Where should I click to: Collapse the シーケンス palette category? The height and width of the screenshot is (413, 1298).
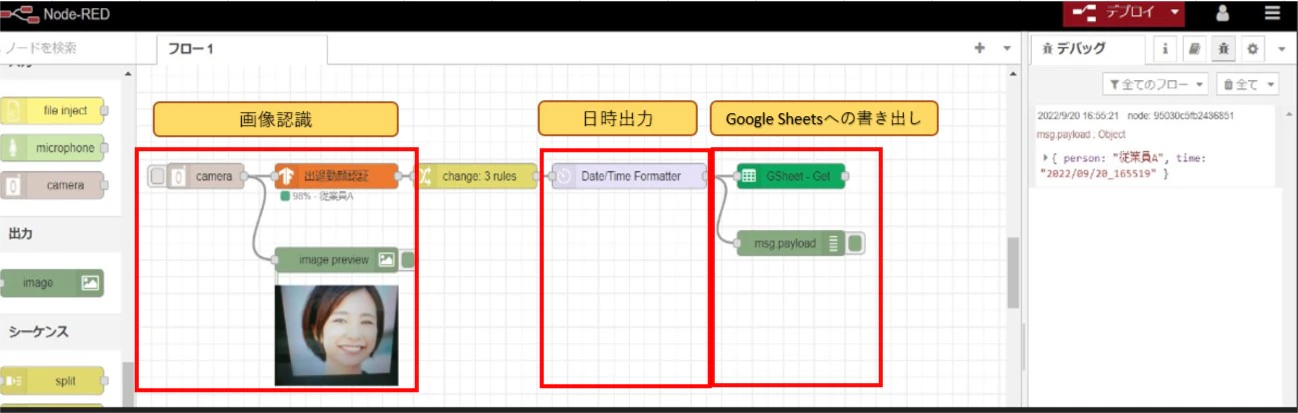pyautogui.click(x=38, y=330)
